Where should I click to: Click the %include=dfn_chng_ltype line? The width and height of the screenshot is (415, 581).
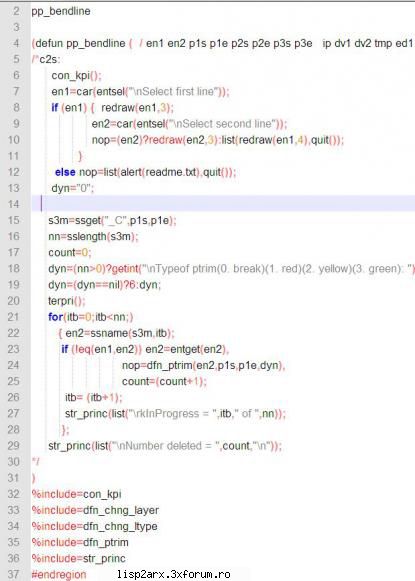pyautogui.click(x=94, y=526)
